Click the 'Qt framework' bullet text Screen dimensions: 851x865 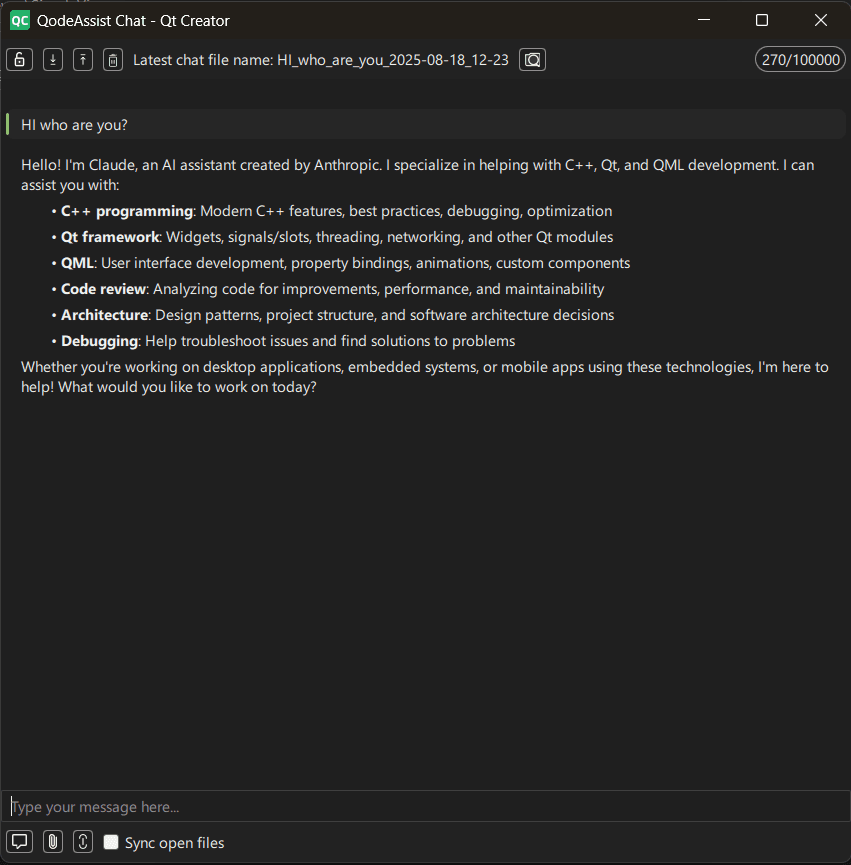pyautogui.click(x=110, y=237)
